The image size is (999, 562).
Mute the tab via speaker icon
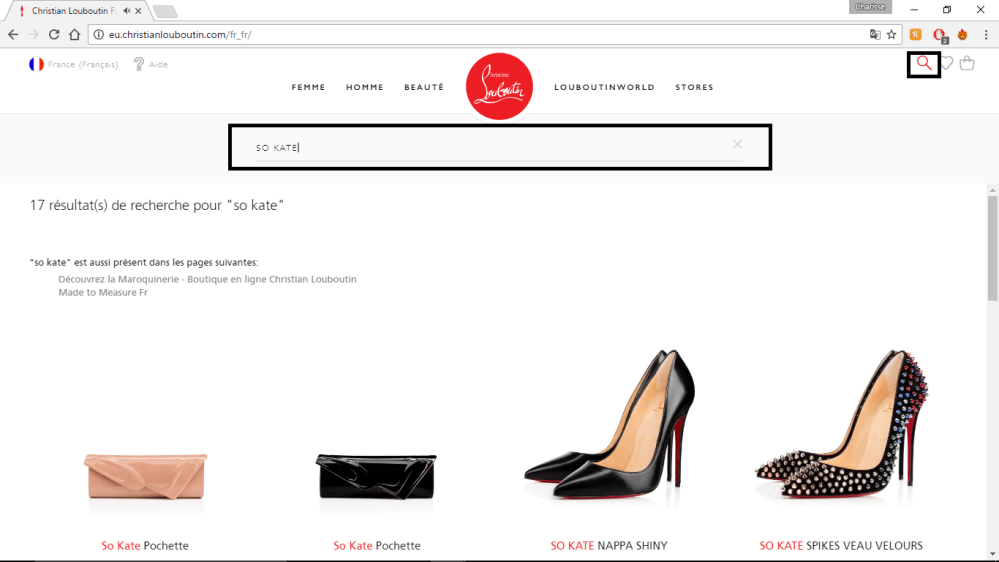coord(127,11)
